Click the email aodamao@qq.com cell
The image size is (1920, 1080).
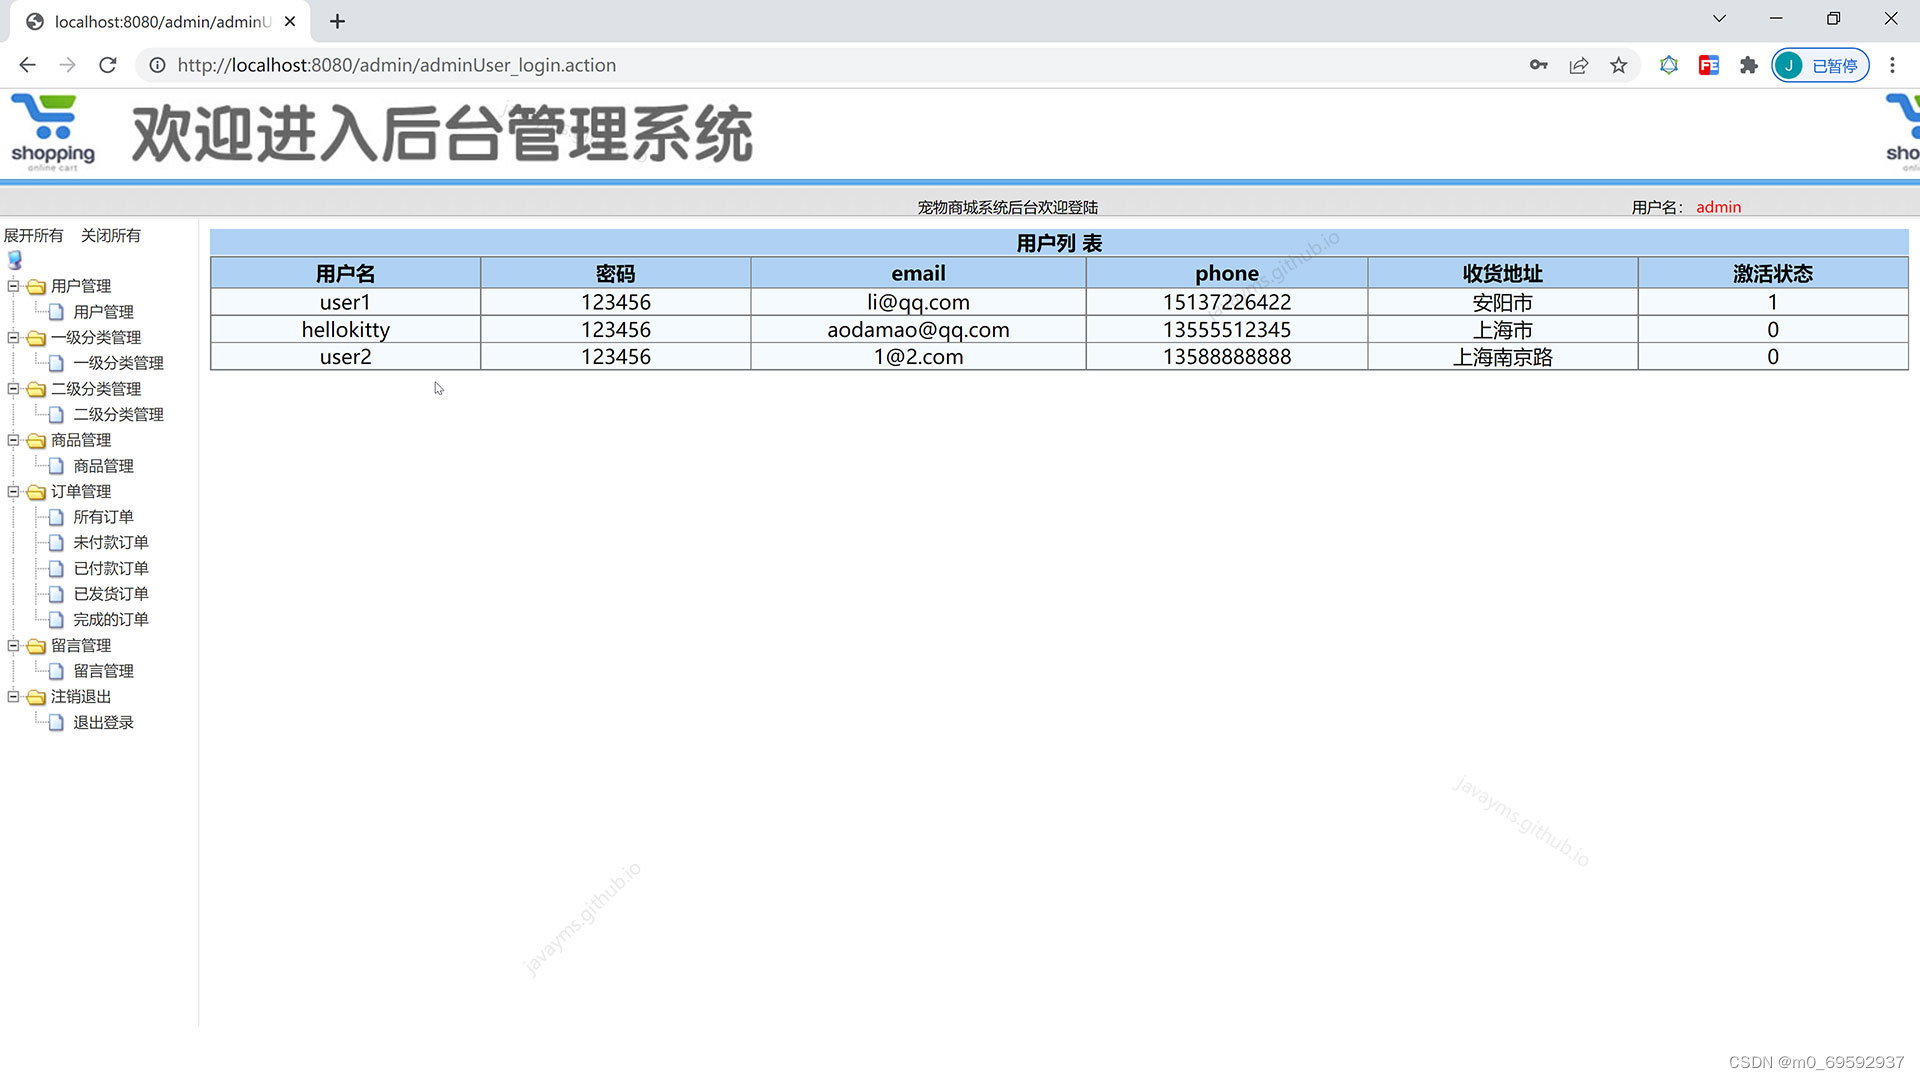(x=918, y=329)
